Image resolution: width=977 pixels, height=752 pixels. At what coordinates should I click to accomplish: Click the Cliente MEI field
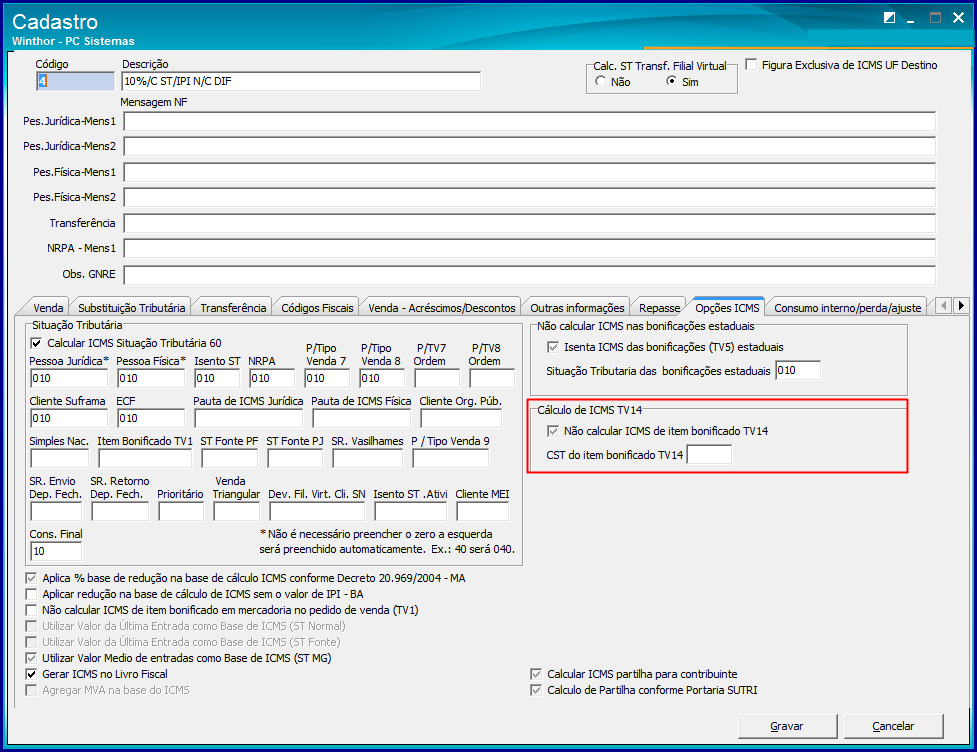pyautogui.click(x=483, y=512)
